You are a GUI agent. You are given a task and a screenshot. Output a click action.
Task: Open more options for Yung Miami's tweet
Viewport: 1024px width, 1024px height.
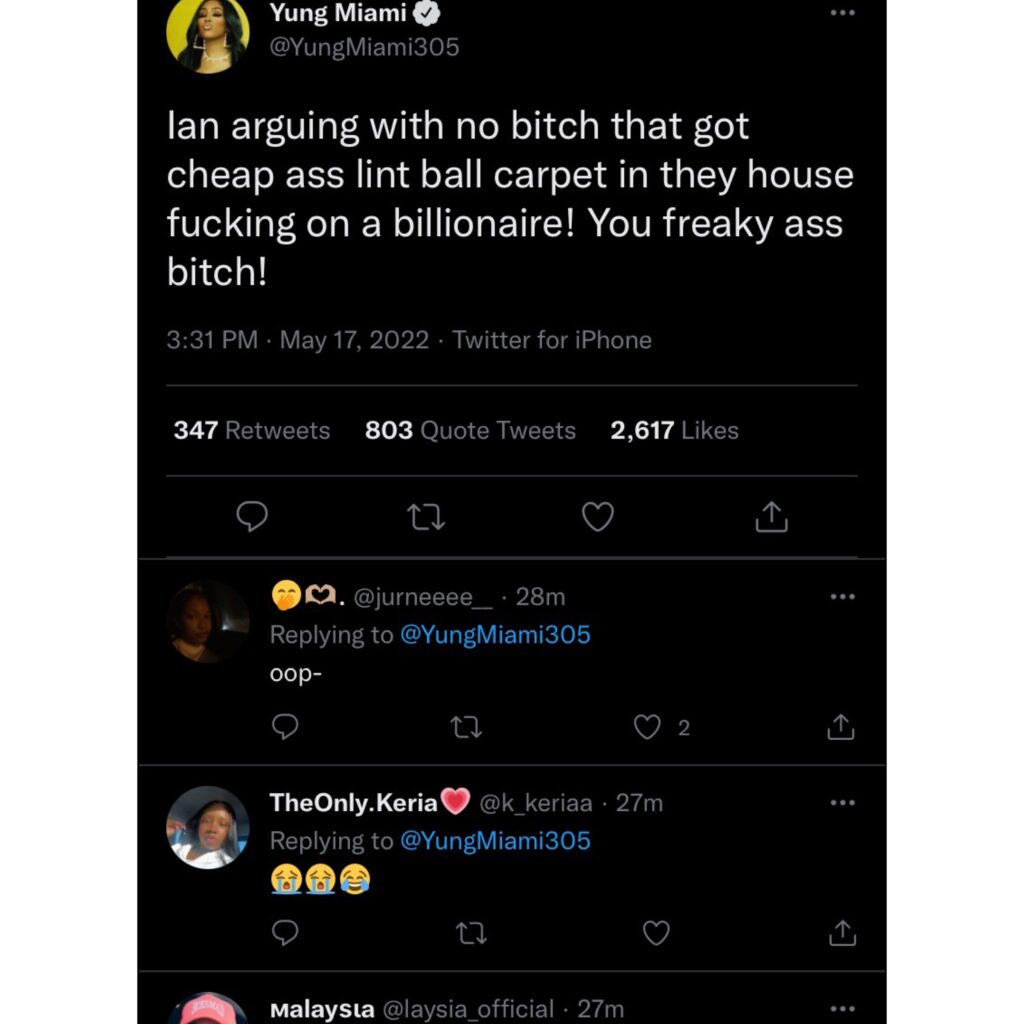(x=842, y=13)
